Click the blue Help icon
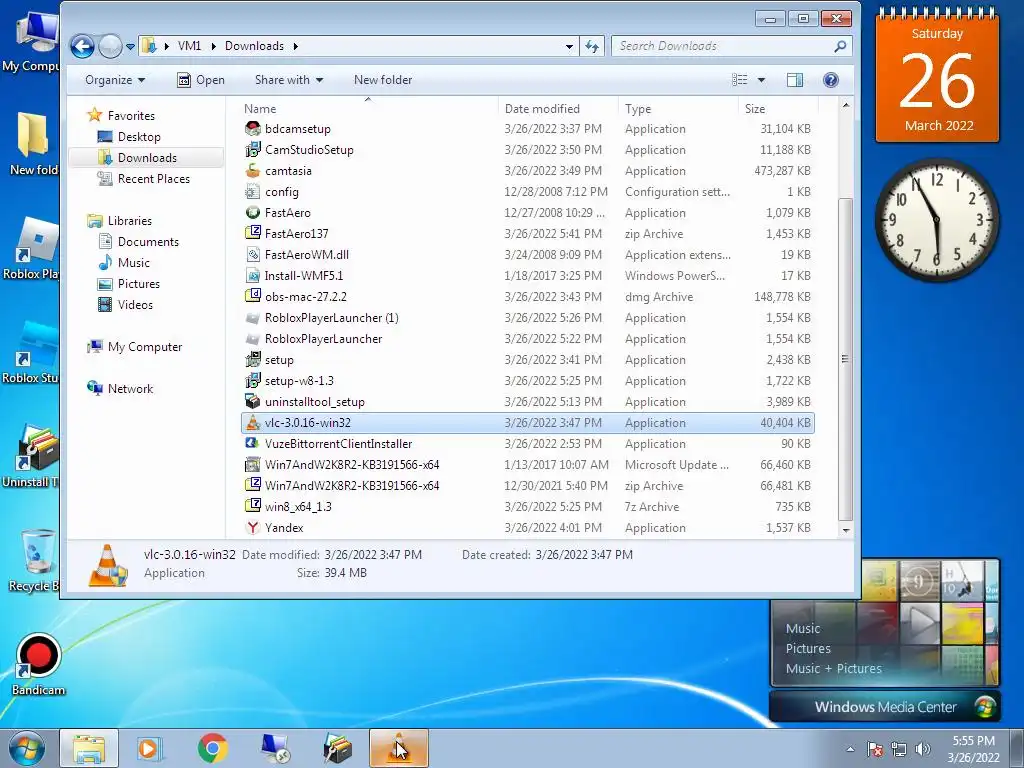Viewport: 1024px width, 768px height. pos(831,80)
